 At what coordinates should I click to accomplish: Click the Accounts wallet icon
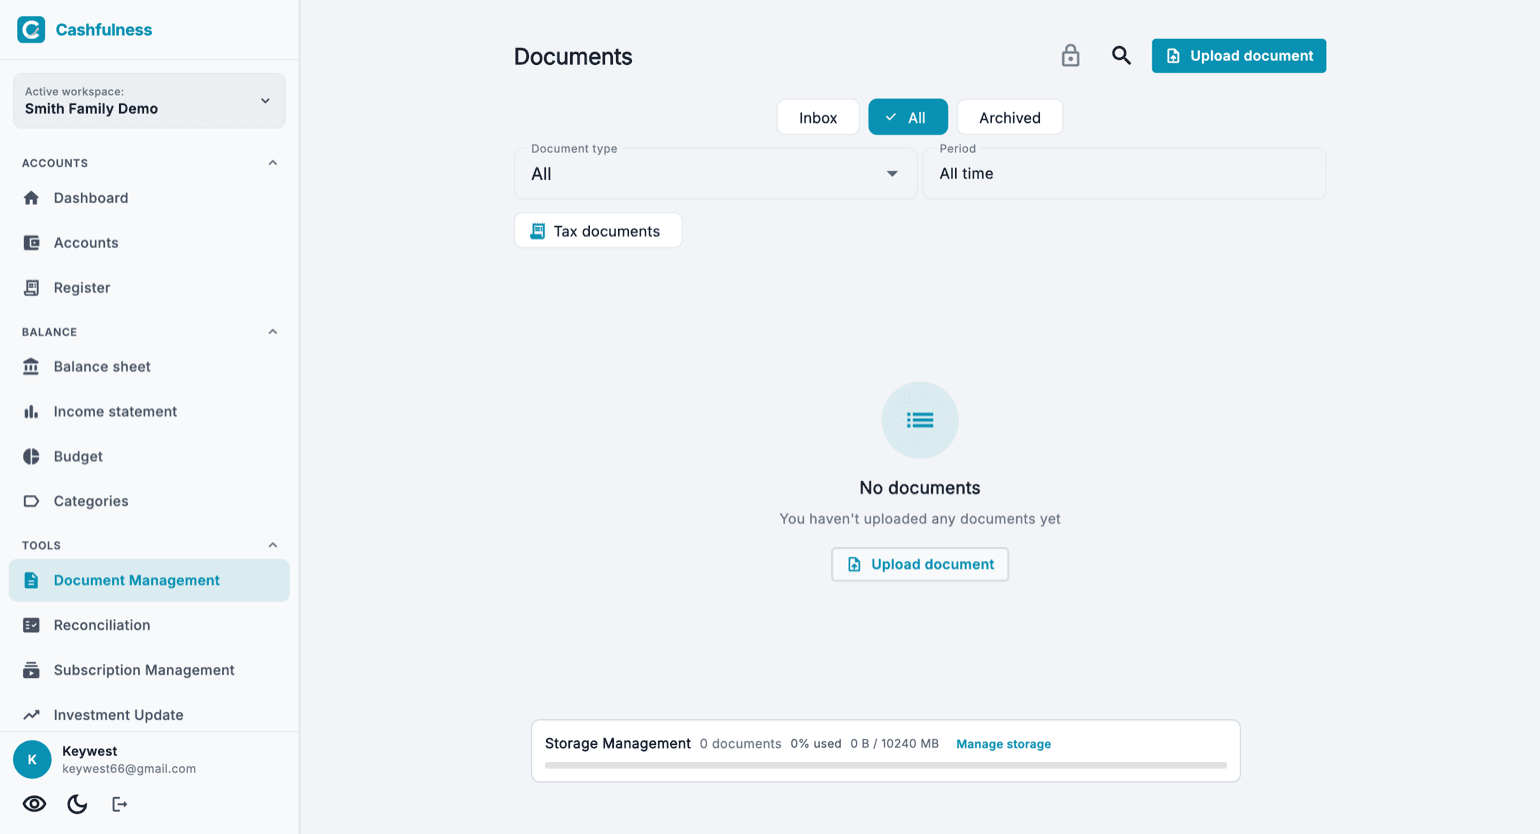pyautogui.click(x=31, y=243)
